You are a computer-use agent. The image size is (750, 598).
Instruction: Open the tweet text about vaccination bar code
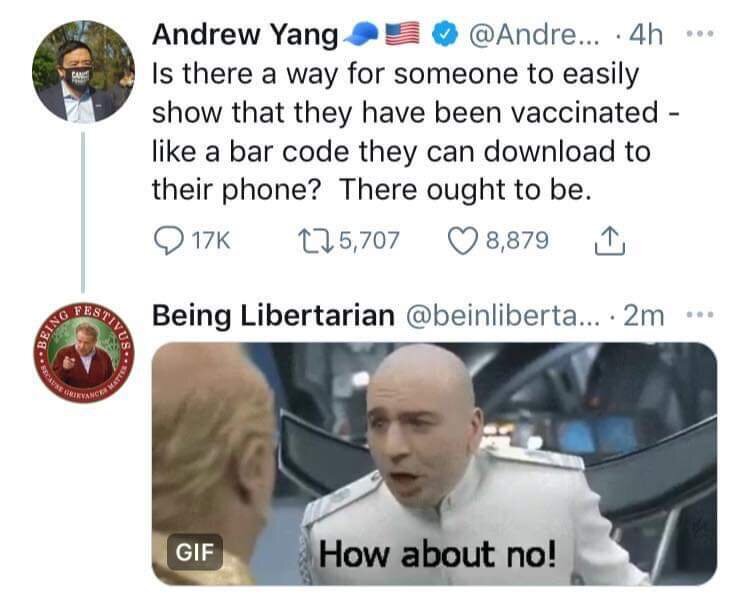pyautogui.click(x=415, y=132)
